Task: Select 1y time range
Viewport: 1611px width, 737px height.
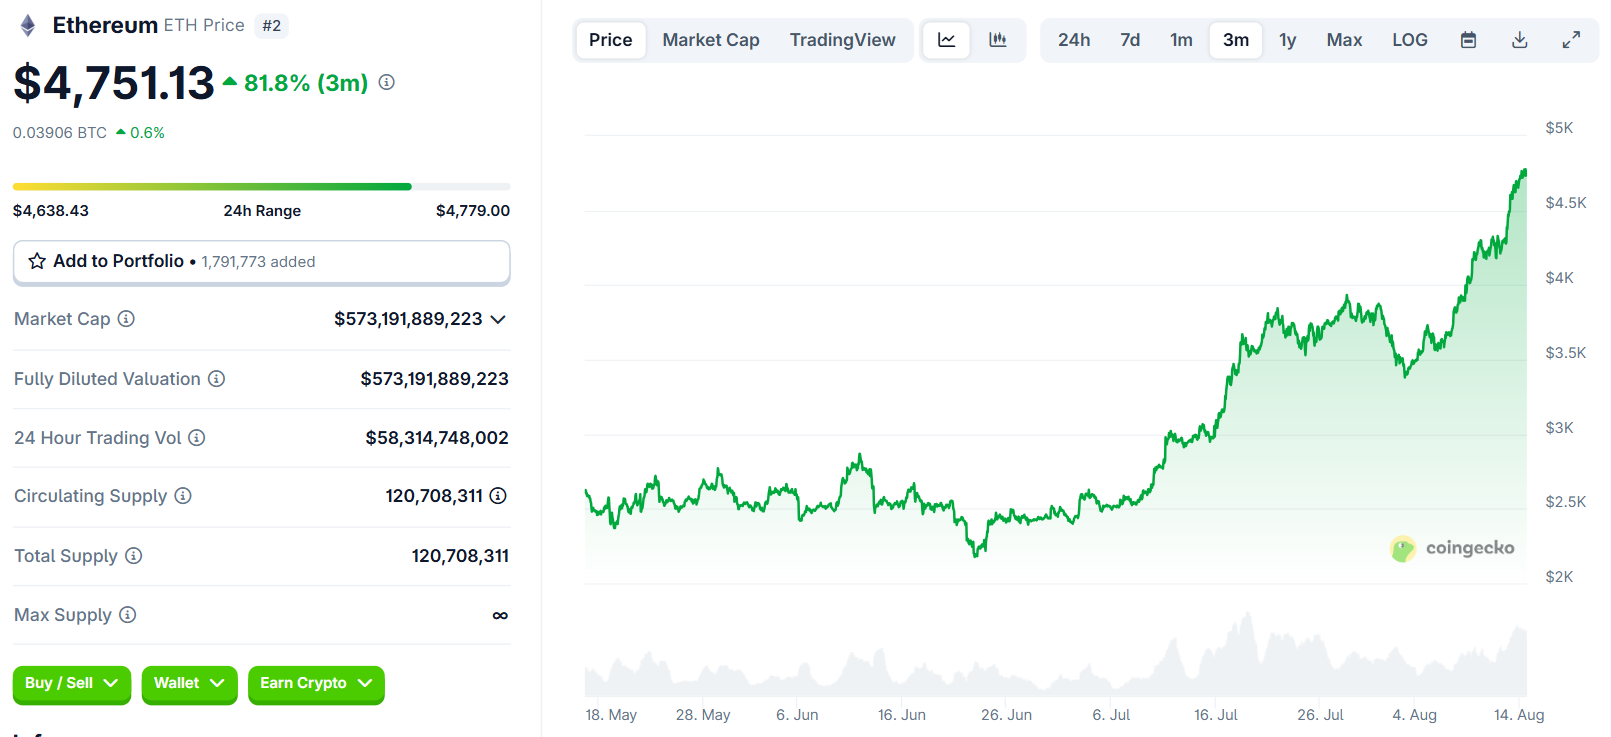Action: click(x=1287, y=40)
